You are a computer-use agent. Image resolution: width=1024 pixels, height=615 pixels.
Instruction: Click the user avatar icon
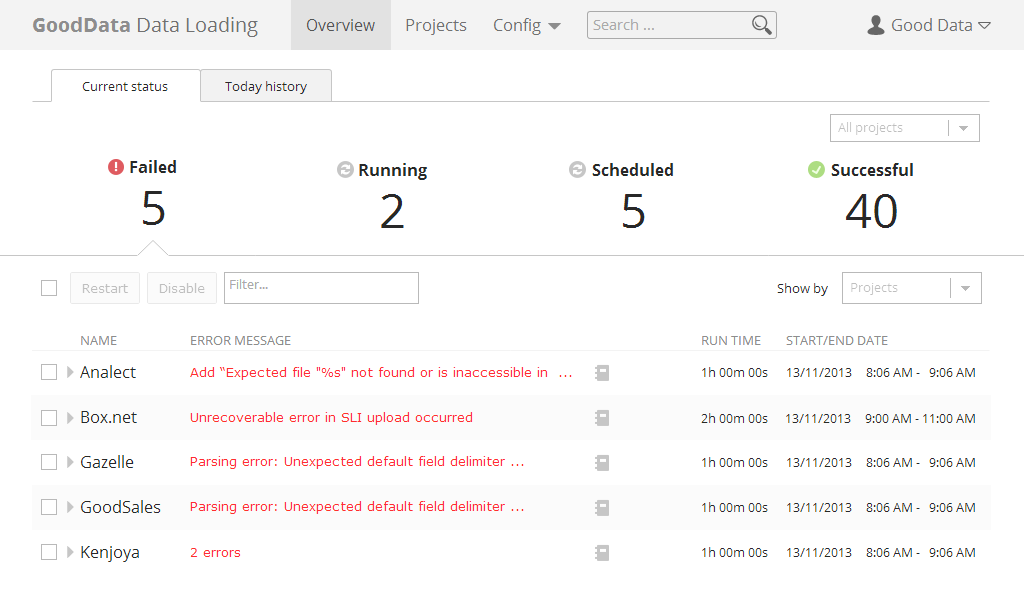click(x=876, y=25)
